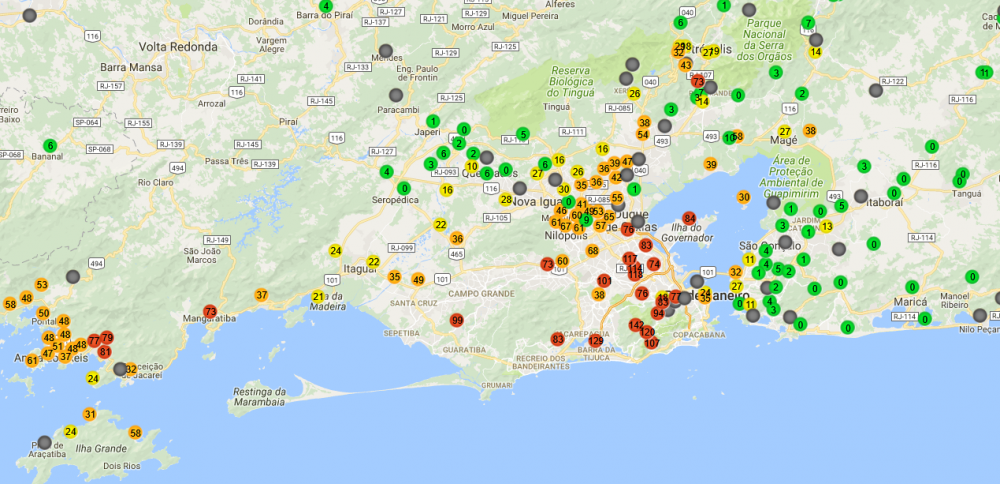This screenshot has width=1000, height=484.
Task: Open the red 129 marker near Barra da Tijuca
Action: coord(596,341)
